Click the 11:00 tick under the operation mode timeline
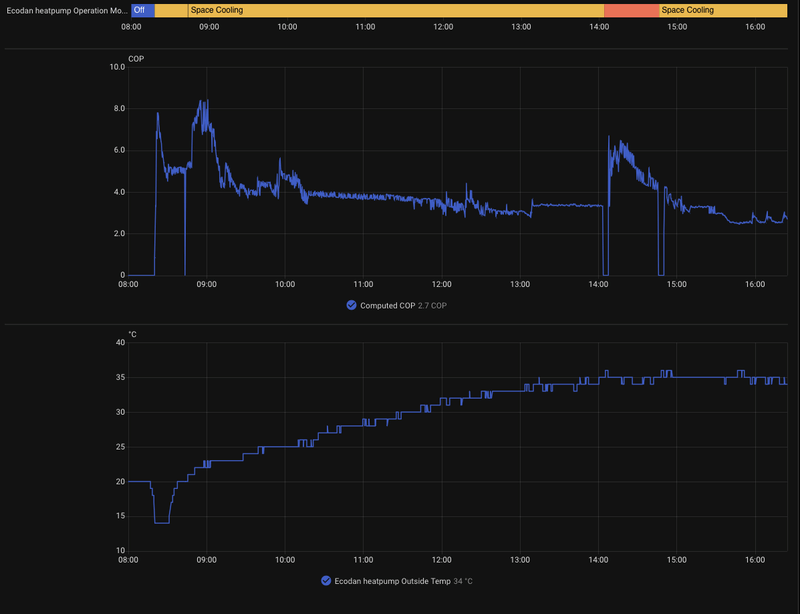 [365, 27]
